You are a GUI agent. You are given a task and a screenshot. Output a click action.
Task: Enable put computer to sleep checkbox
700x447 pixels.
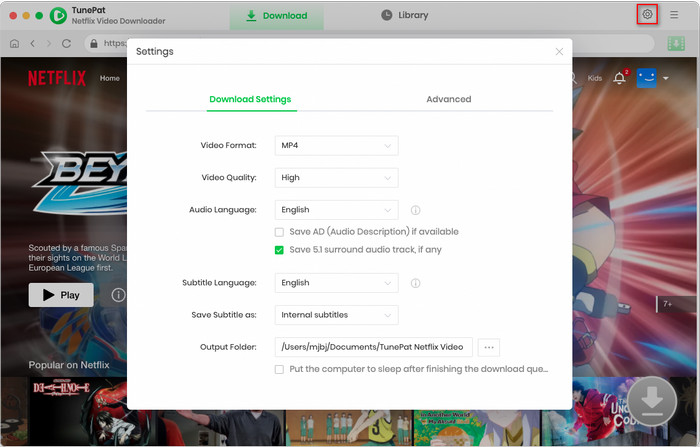click(280, 369)
